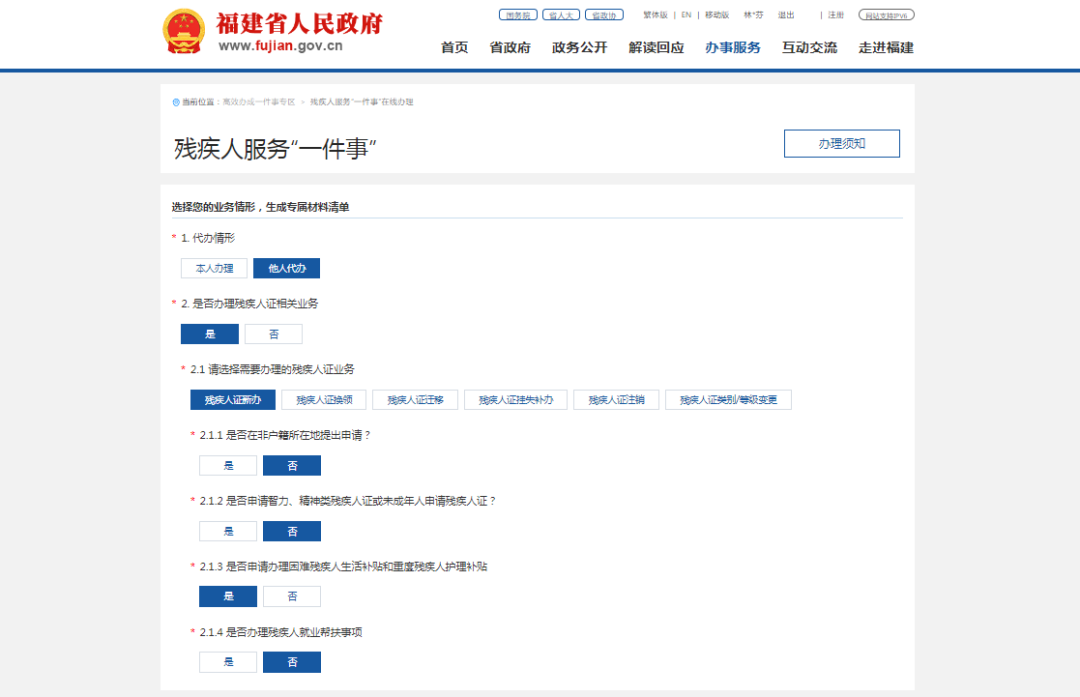
Task: Go to 政务公开 in main navigation
Action: [579, 47]
